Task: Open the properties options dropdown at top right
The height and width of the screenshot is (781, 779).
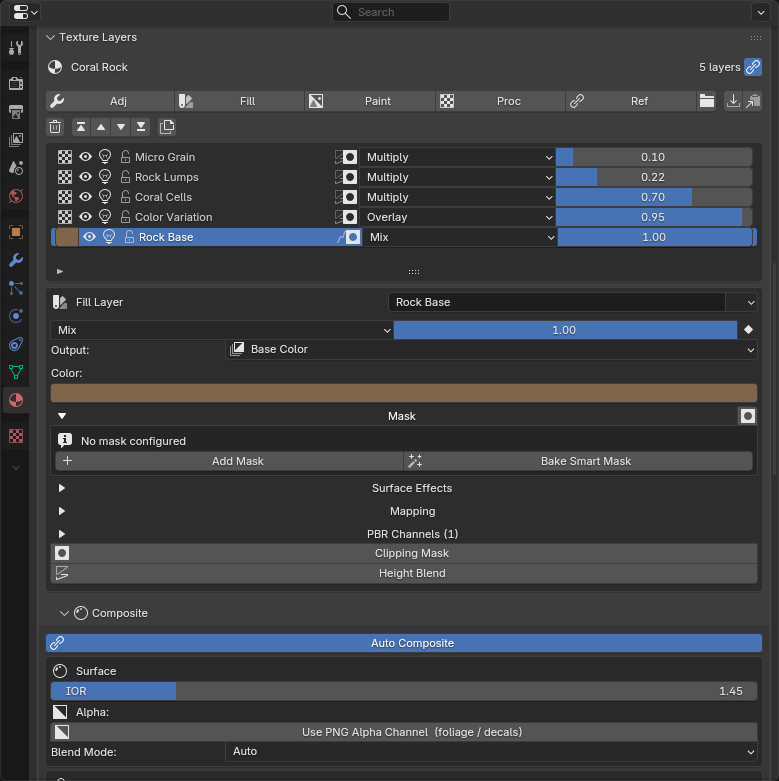Action: [761, 12]
